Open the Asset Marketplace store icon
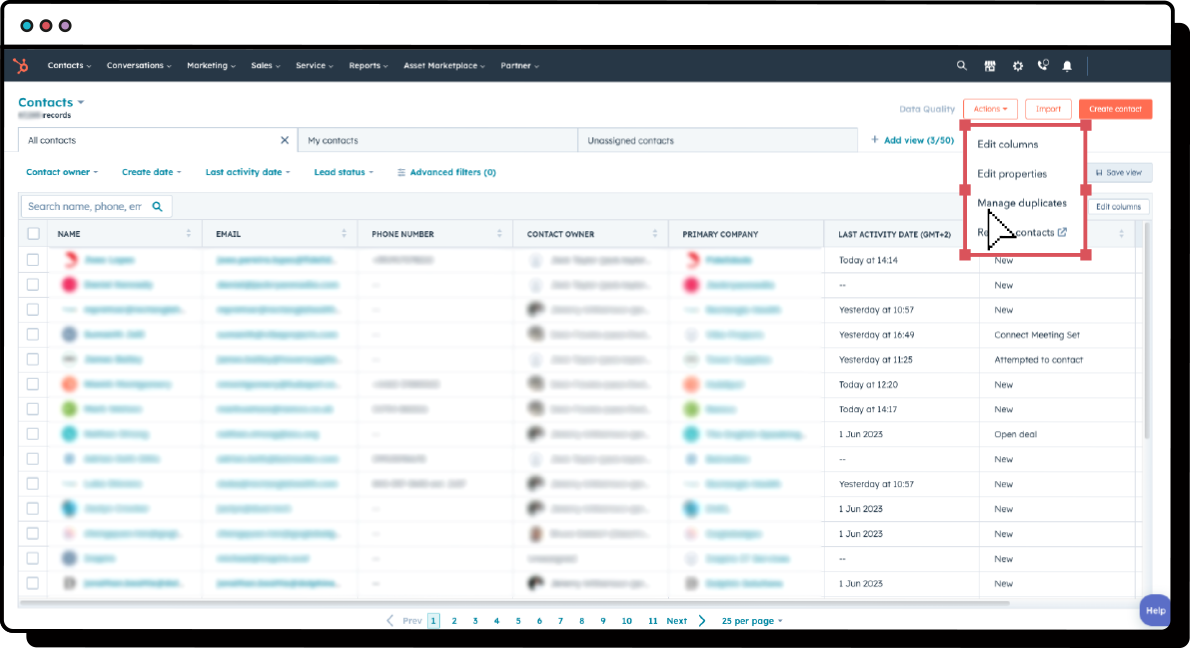The height and width of the screenshot is (648, 1190). coord(989,65)
